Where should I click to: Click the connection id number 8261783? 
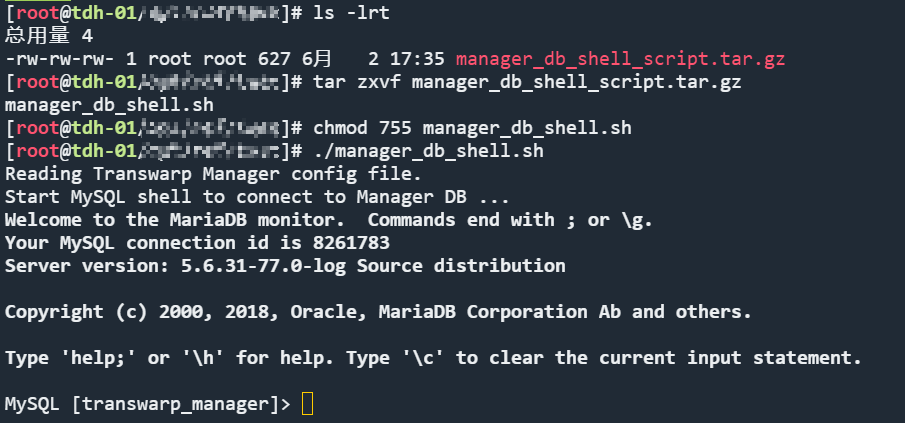[x=351, y=243]
